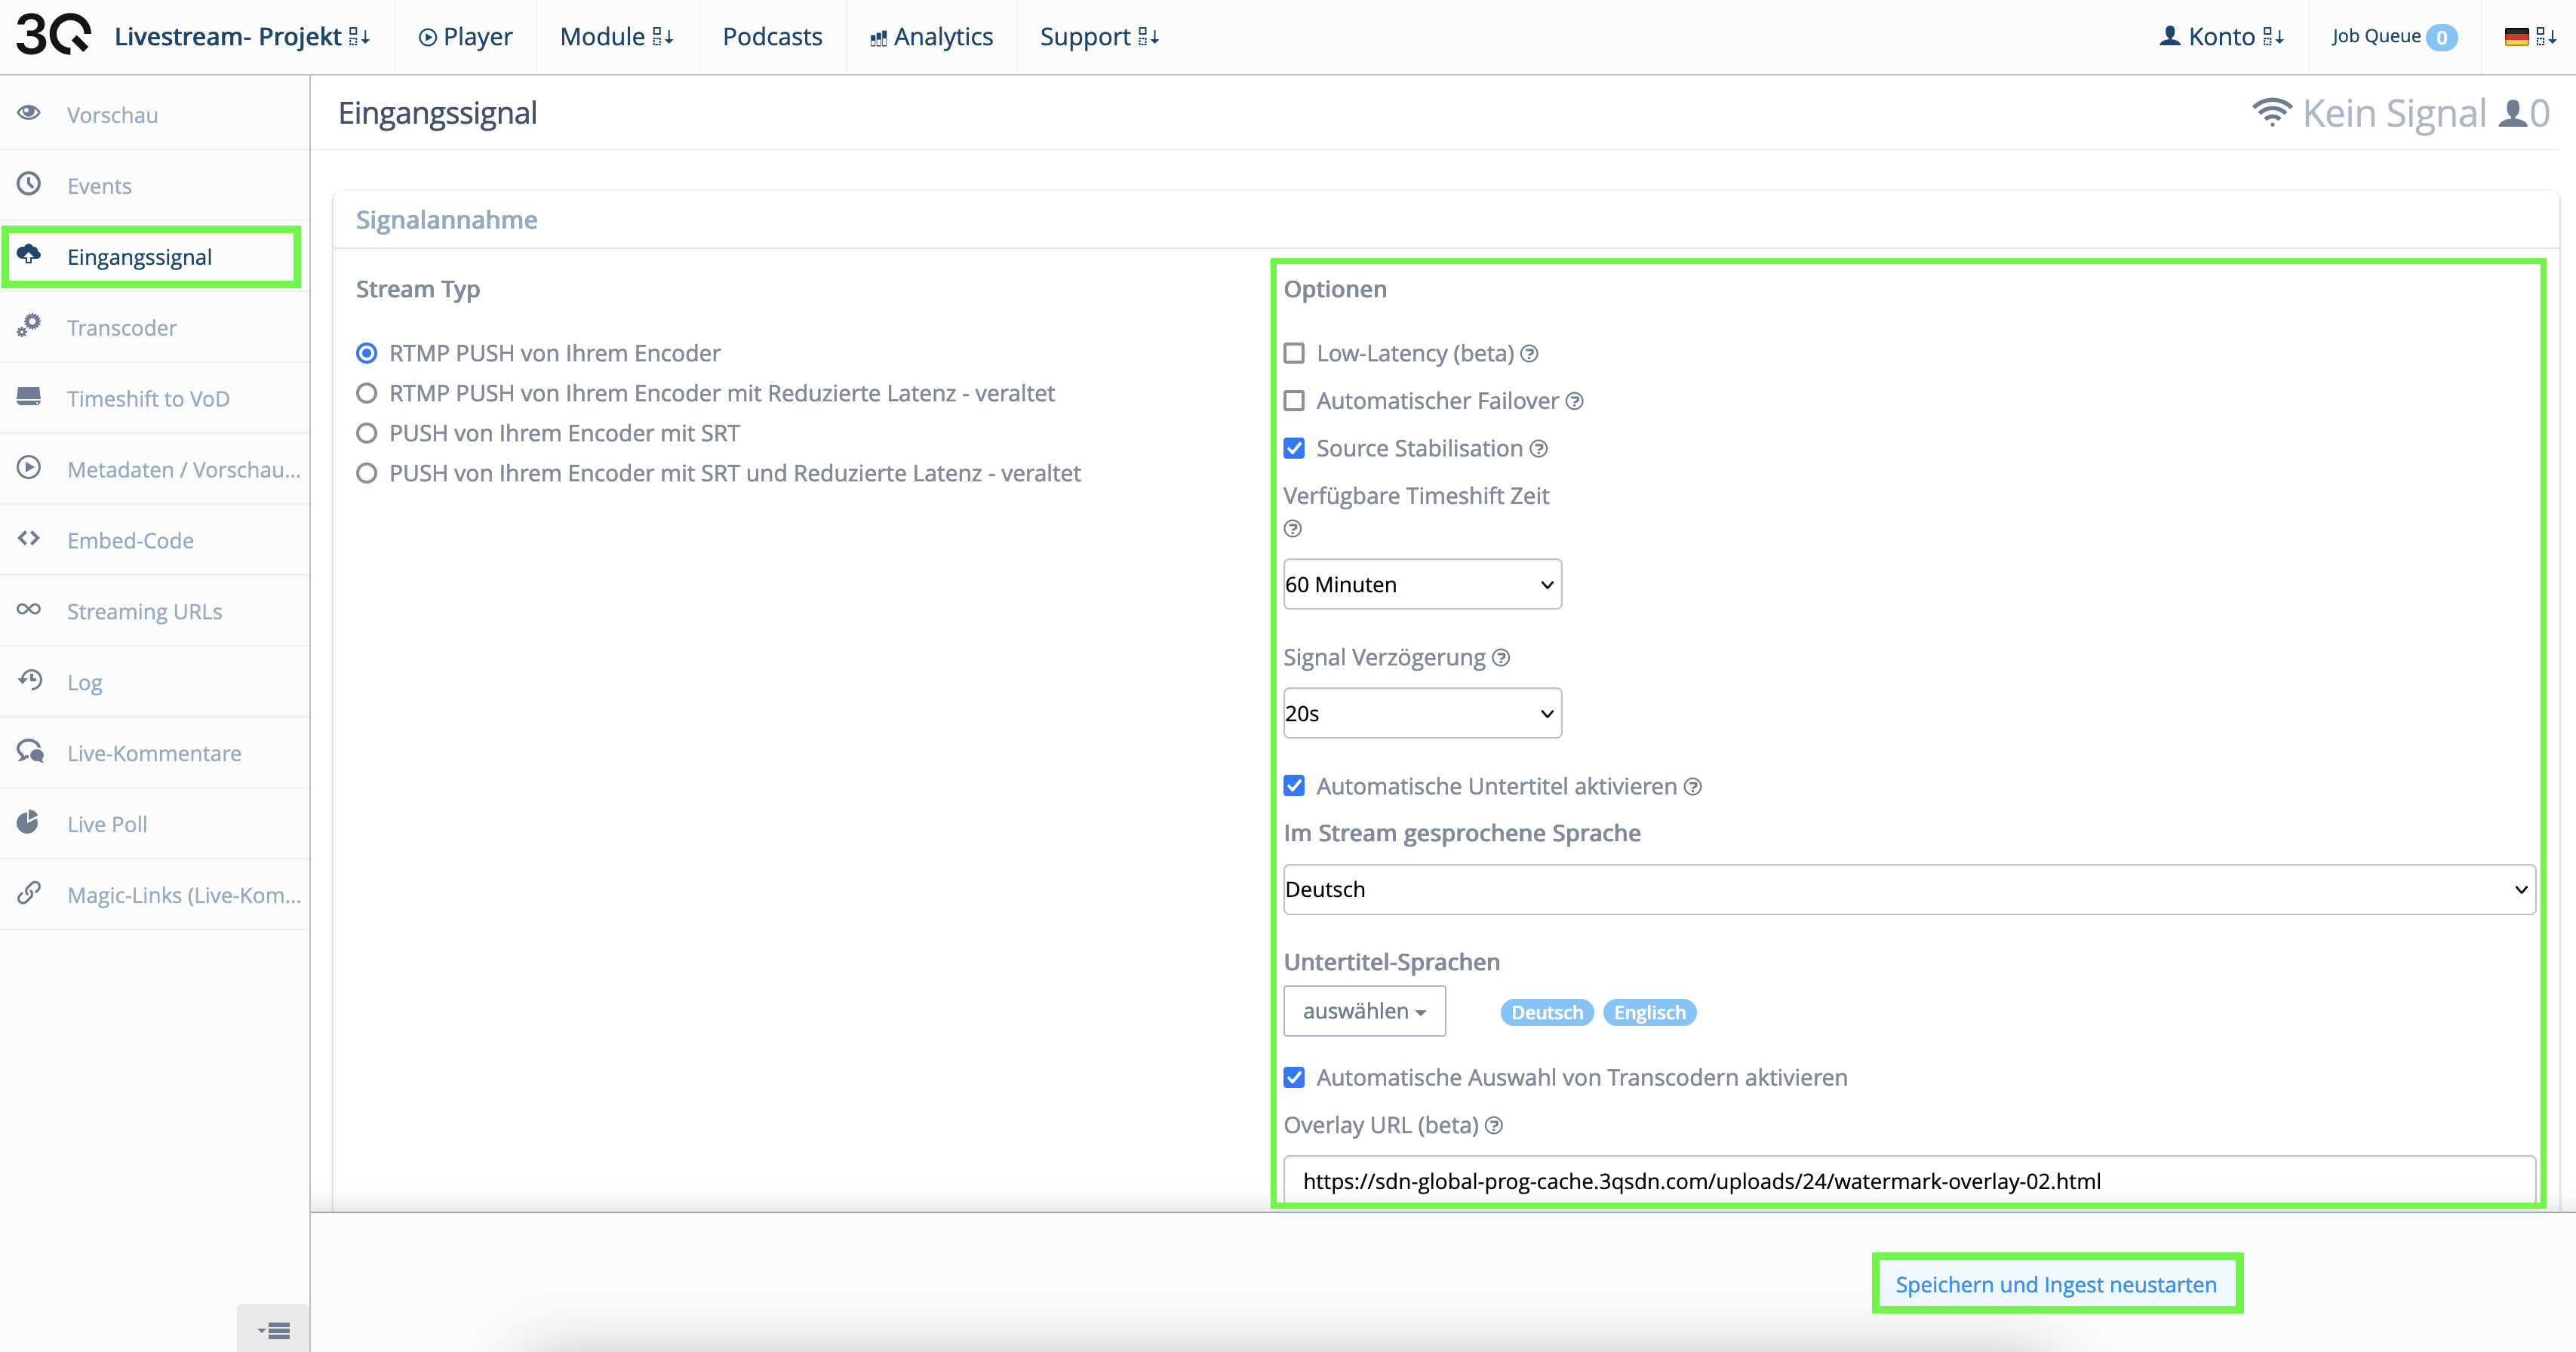Uncheck Automatische Untertitel aktivieren
Image resolution: width=2576 pixels, height=1352 pixels.
1294,786
